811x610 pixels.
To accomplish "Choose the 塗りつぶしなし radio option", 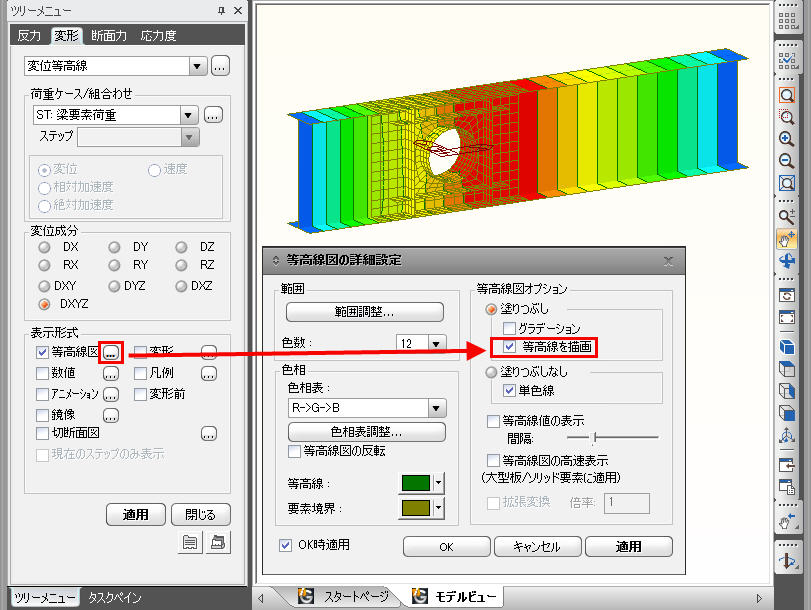I will click(491, 372).
